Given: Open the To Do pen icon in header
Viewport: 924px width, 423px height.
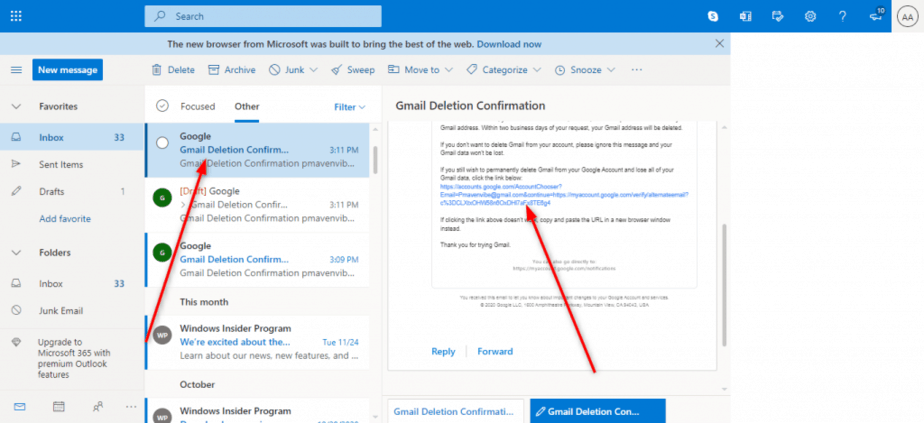Looking at the screenshot, I should tap(778, 16).
